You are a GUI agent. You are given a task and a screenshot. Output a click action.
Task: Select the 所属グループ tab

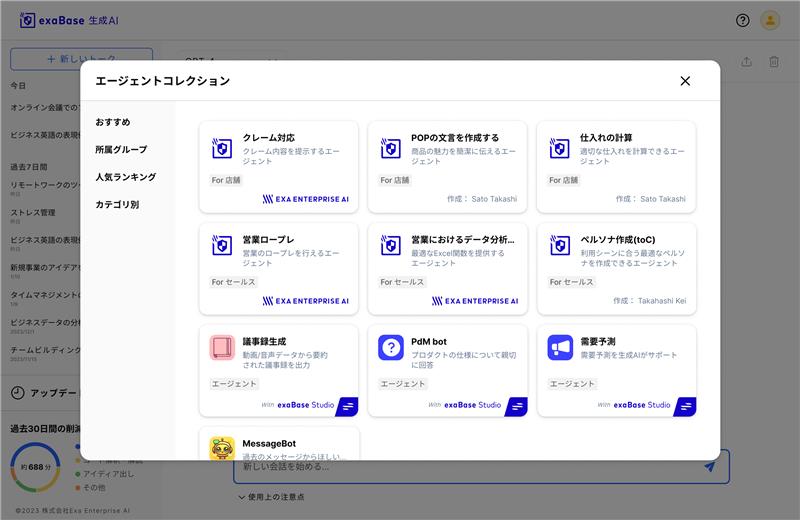(x=121, y=150)
